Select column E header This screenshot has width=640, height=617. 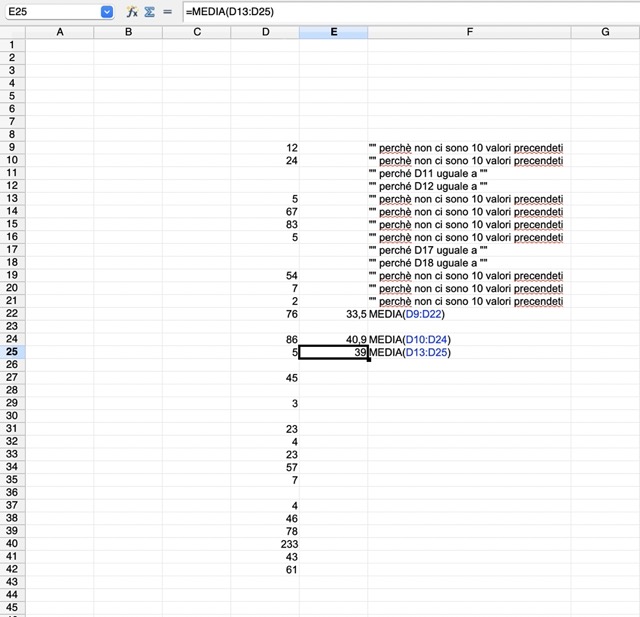333,32
